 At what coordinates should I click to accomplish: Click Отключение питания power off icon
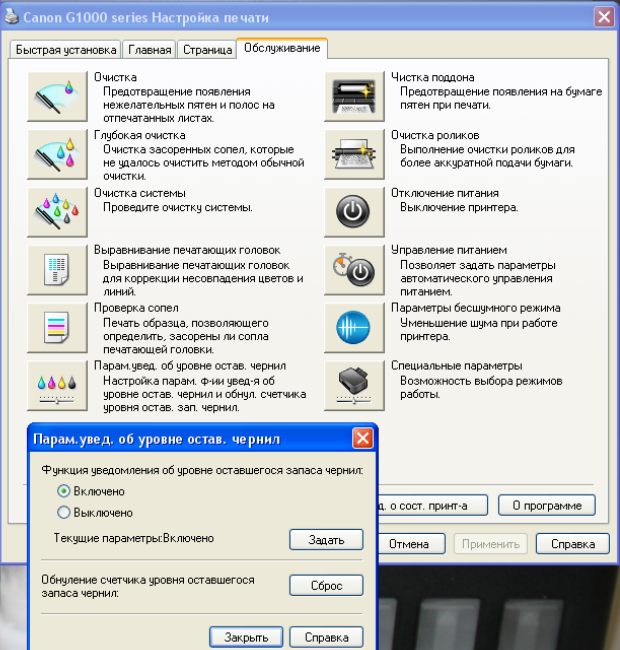point(354,212)
